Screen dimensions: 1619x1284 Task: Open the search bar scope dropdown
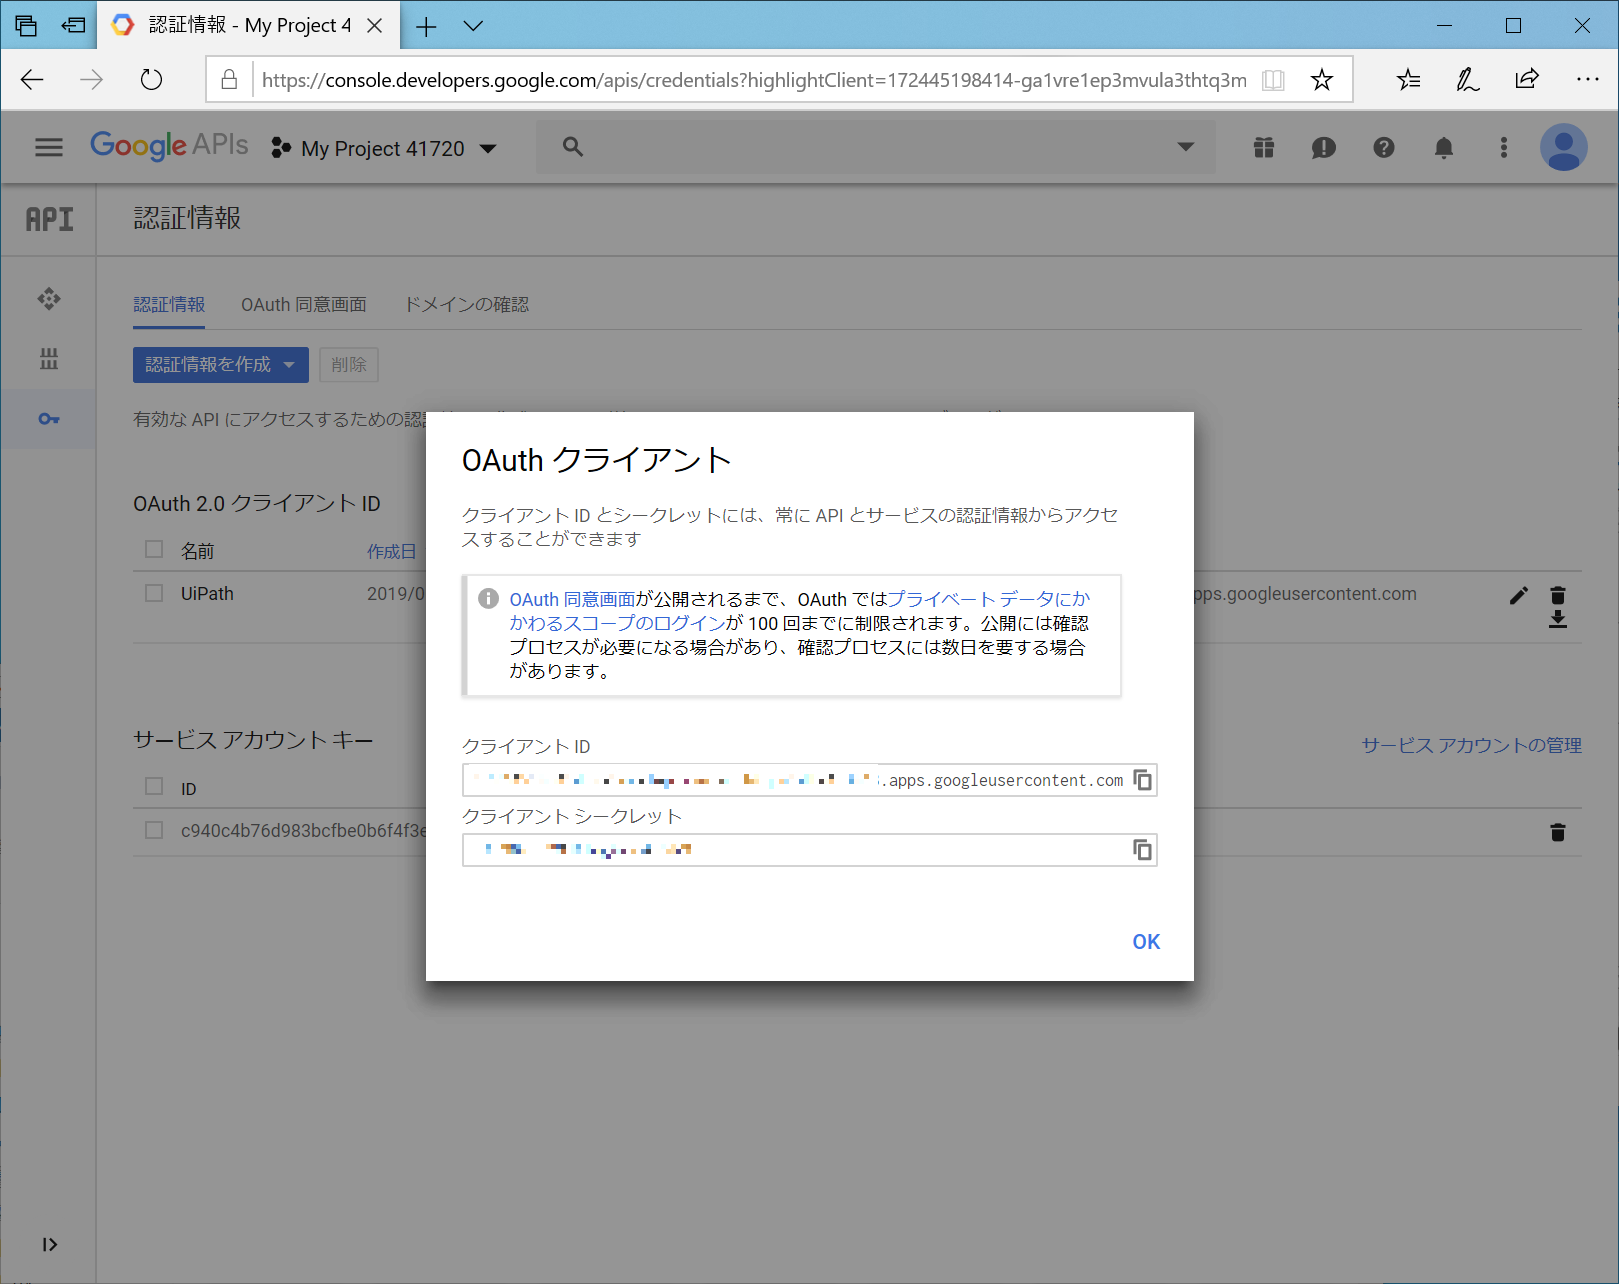click(1185, 147)
